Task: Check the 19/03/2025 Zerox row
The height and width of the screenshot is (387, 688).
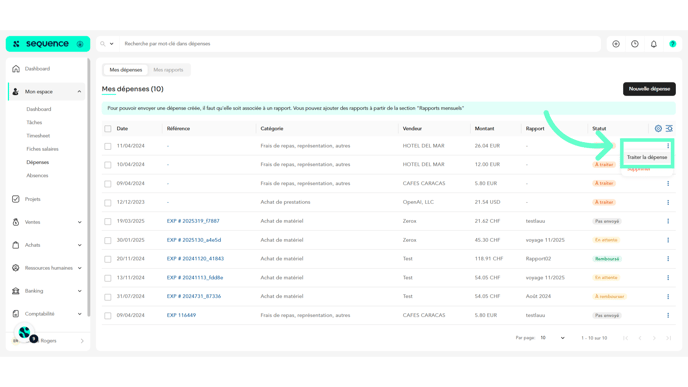Action: (108, 222)
